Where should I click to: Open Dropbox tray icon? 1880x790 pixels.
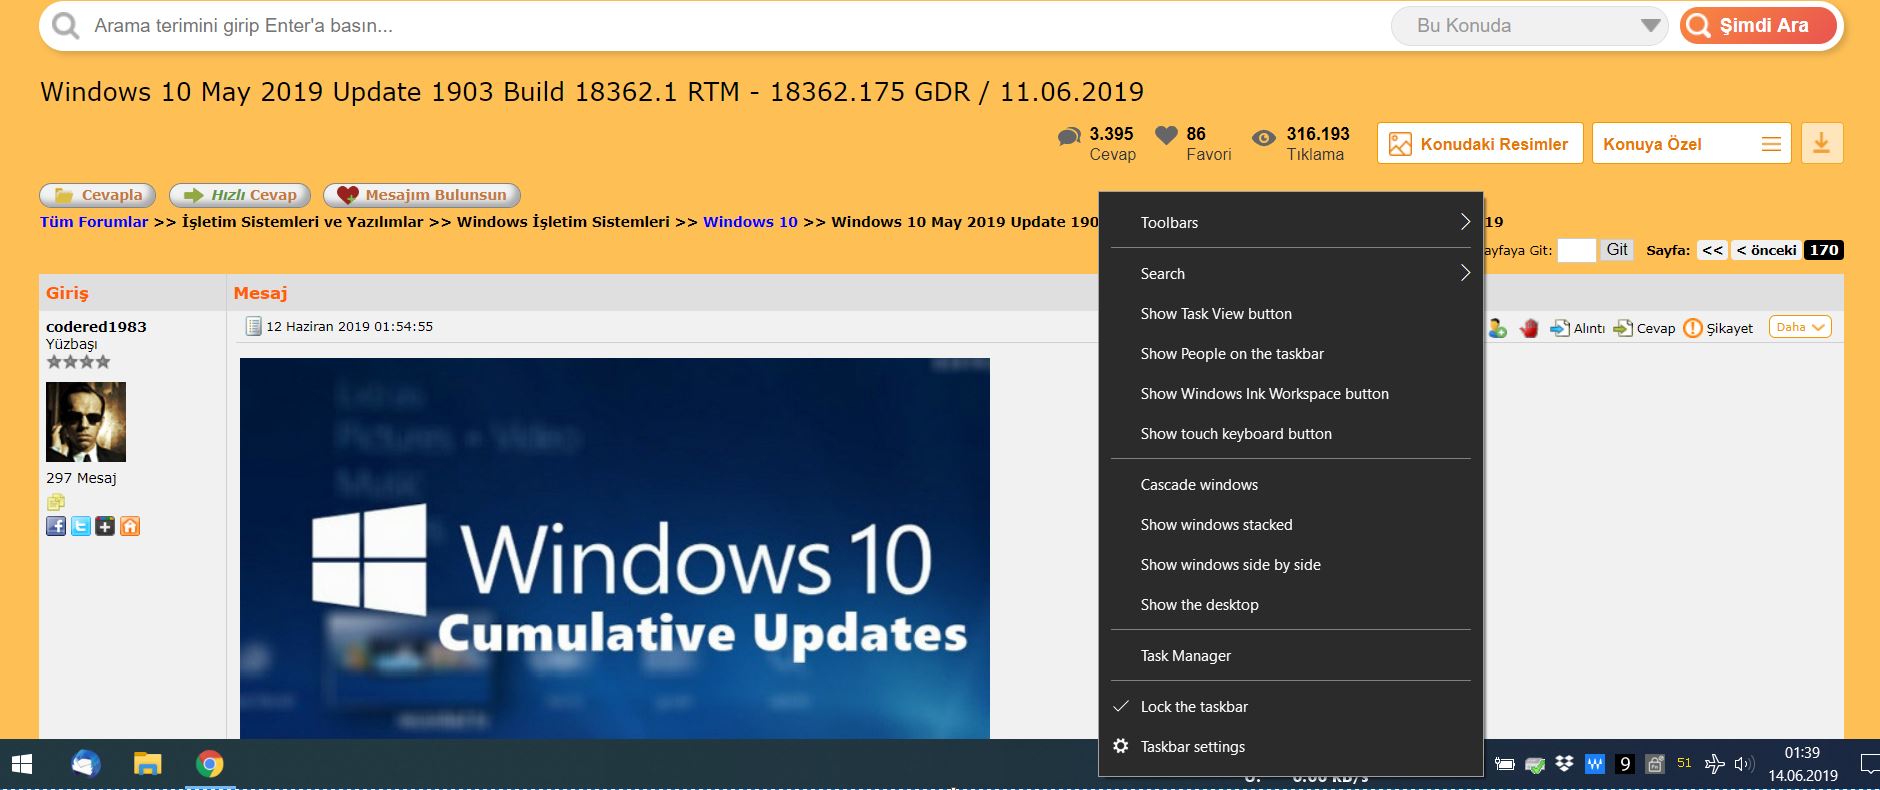click(1565, 764)
